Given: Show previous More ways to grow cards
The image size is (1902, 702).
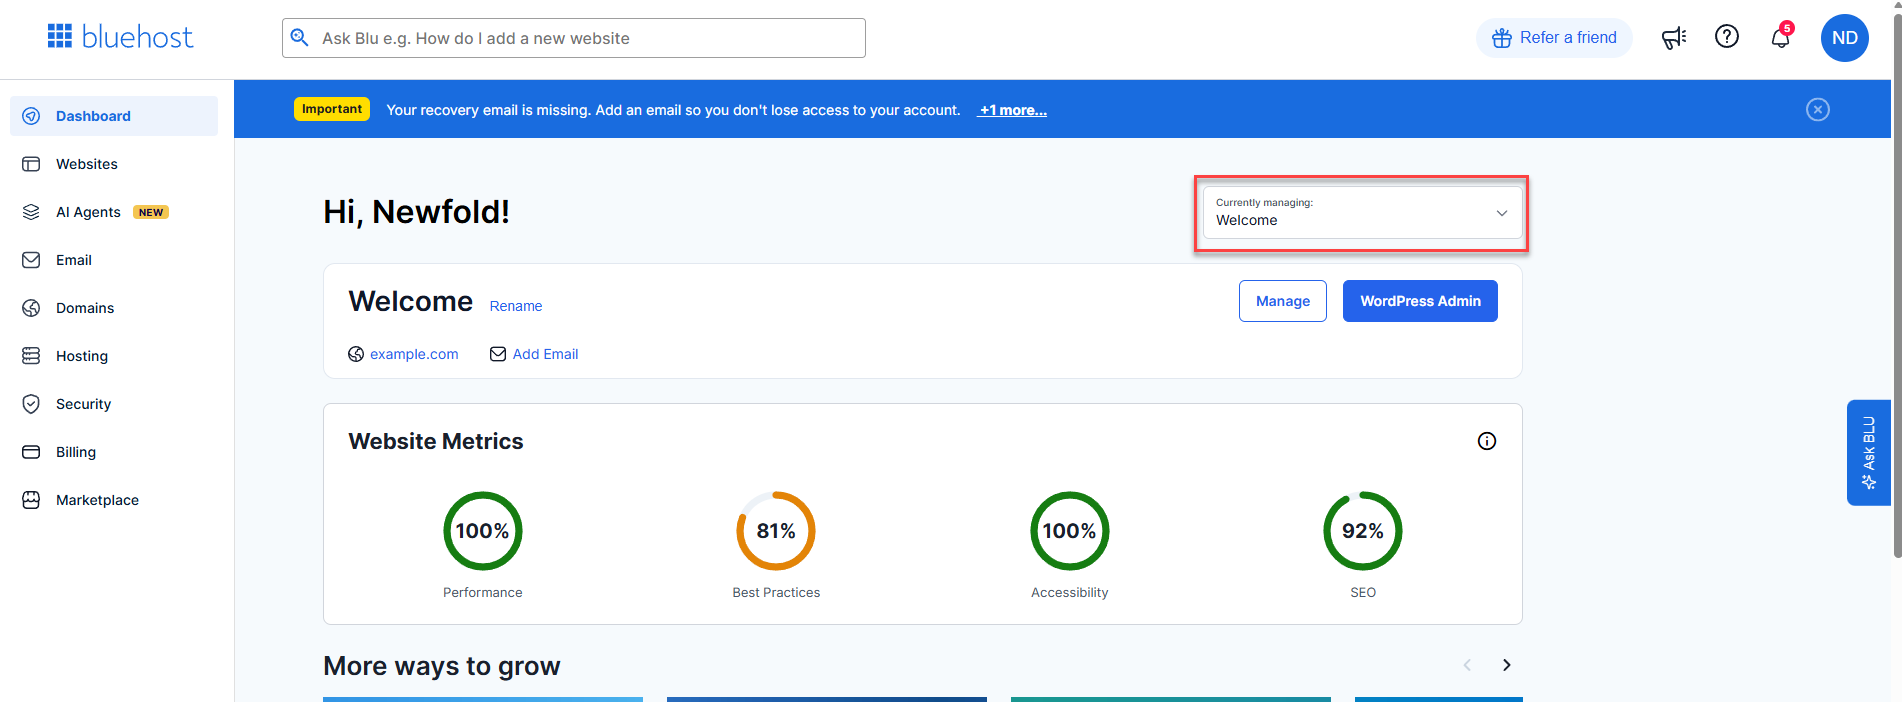Looking at the screenshot, I should tap(1467, 665).
